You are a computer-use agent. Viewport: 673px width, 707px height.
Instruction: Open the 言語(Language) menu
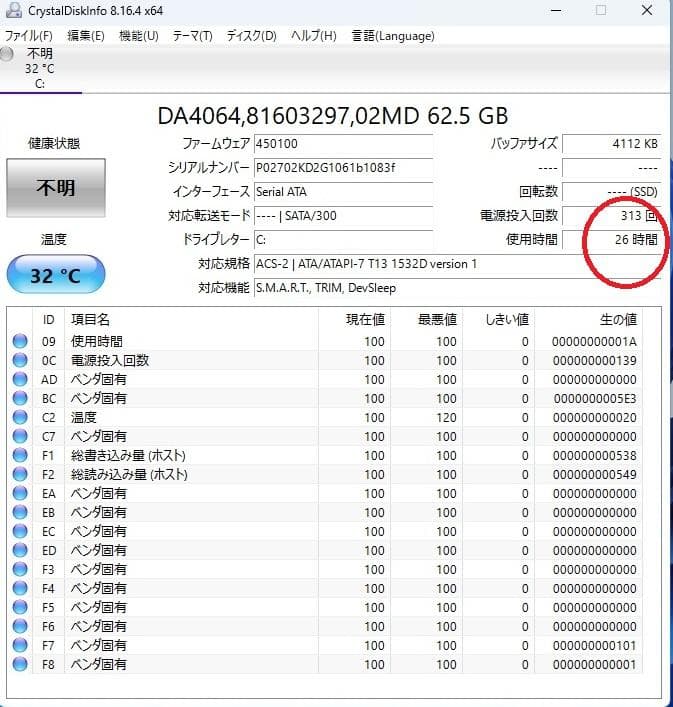point(393,36)
